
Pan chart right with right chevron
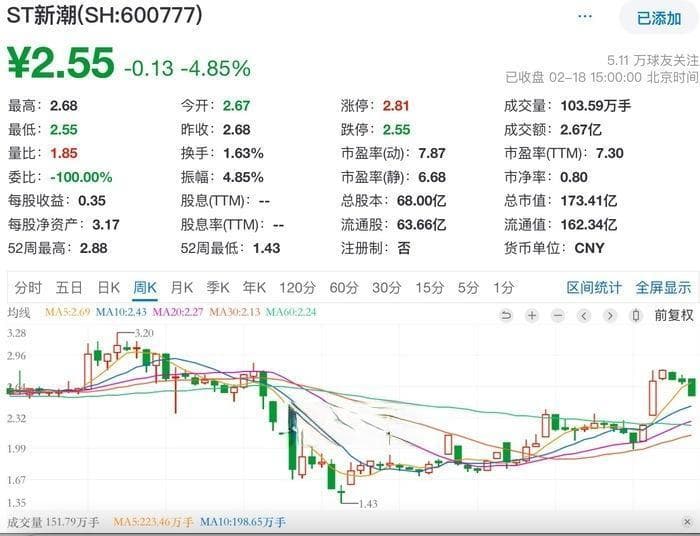(x=610, y=316)
